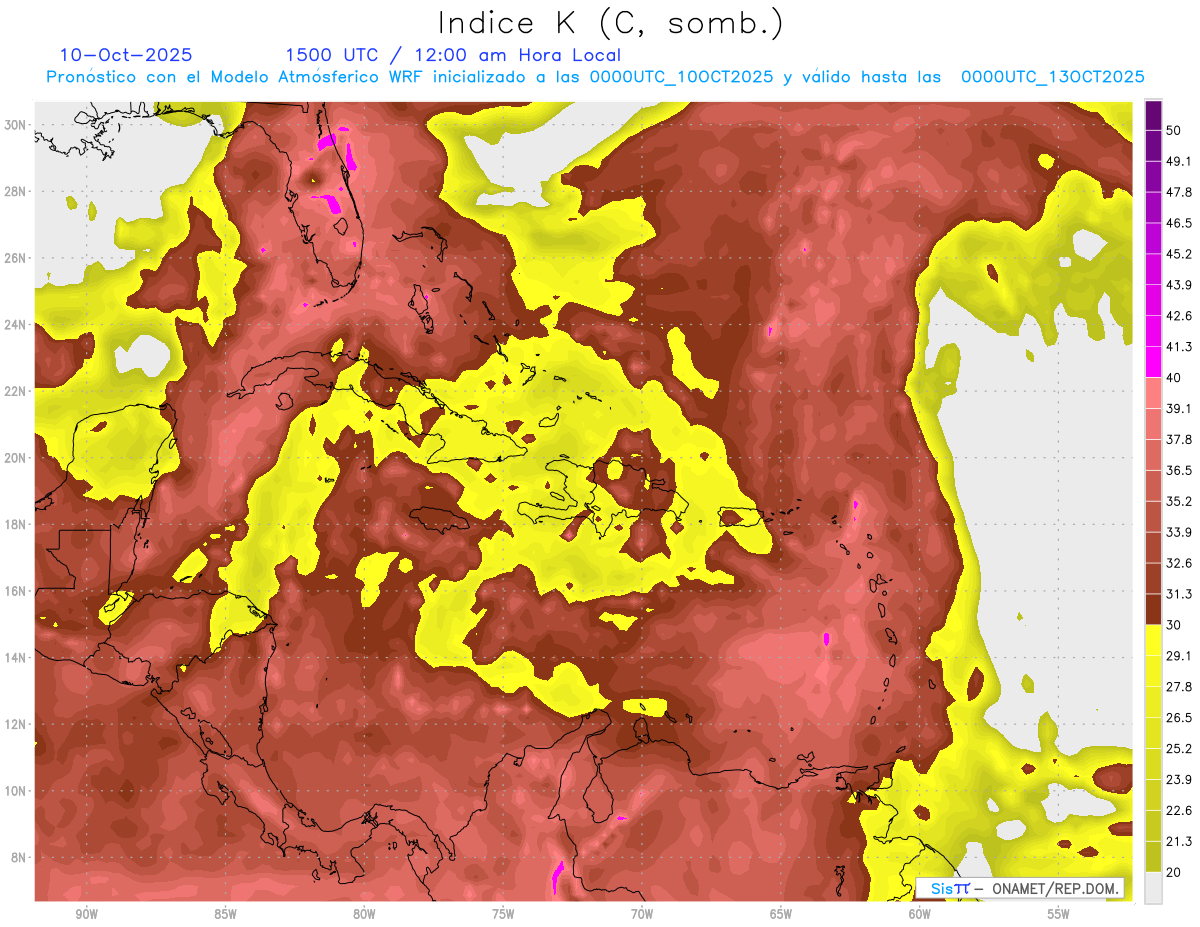1200x927 pixels.
Task: Click the colorbar value 25.2
Action: [1179, 749]
